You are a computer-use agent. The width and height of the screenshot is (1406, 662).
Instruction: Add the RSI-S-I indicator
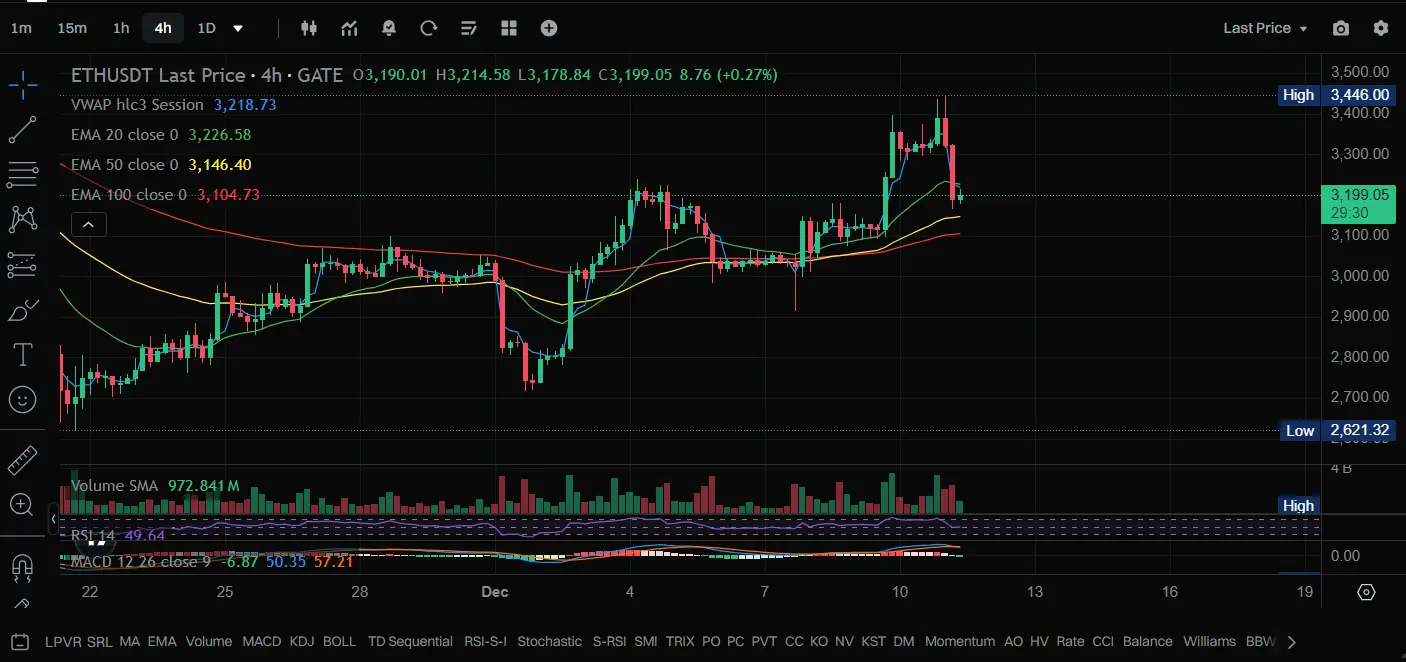pos(486,641)
